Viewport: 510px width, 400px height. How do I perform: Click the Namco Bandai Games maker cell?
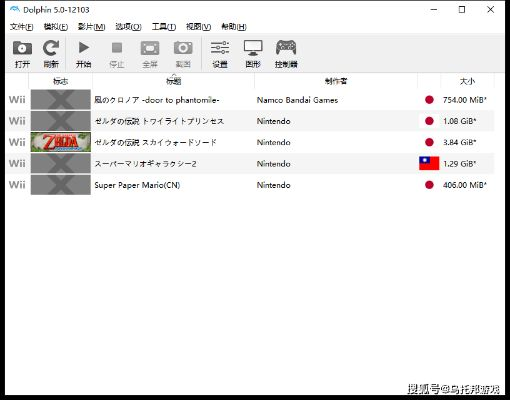point(297,100)
